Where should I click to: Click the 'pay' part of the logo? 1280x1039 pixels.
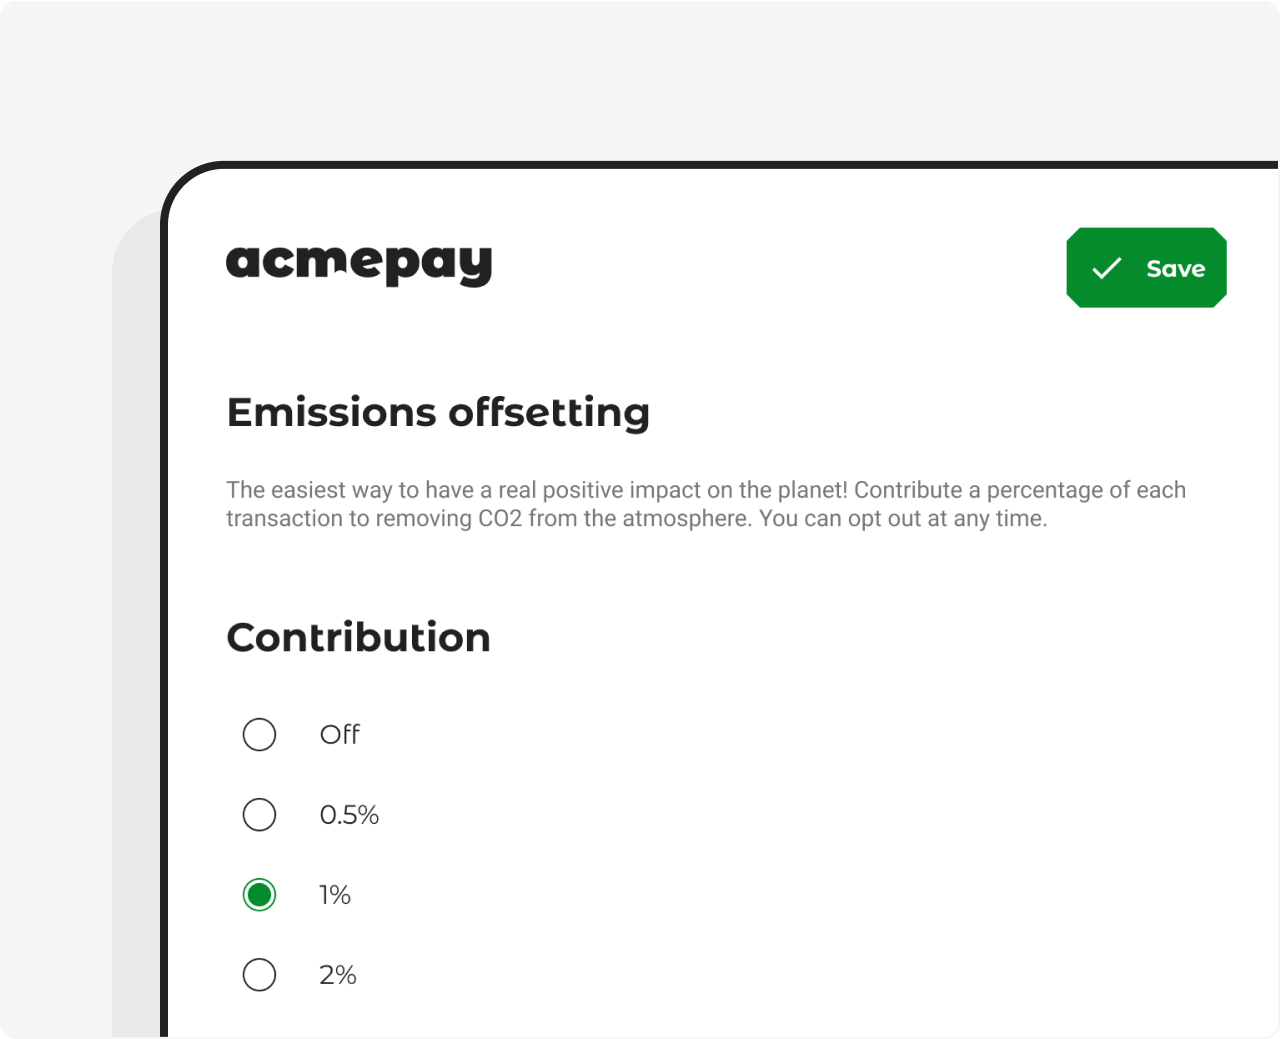click(440, 264)
